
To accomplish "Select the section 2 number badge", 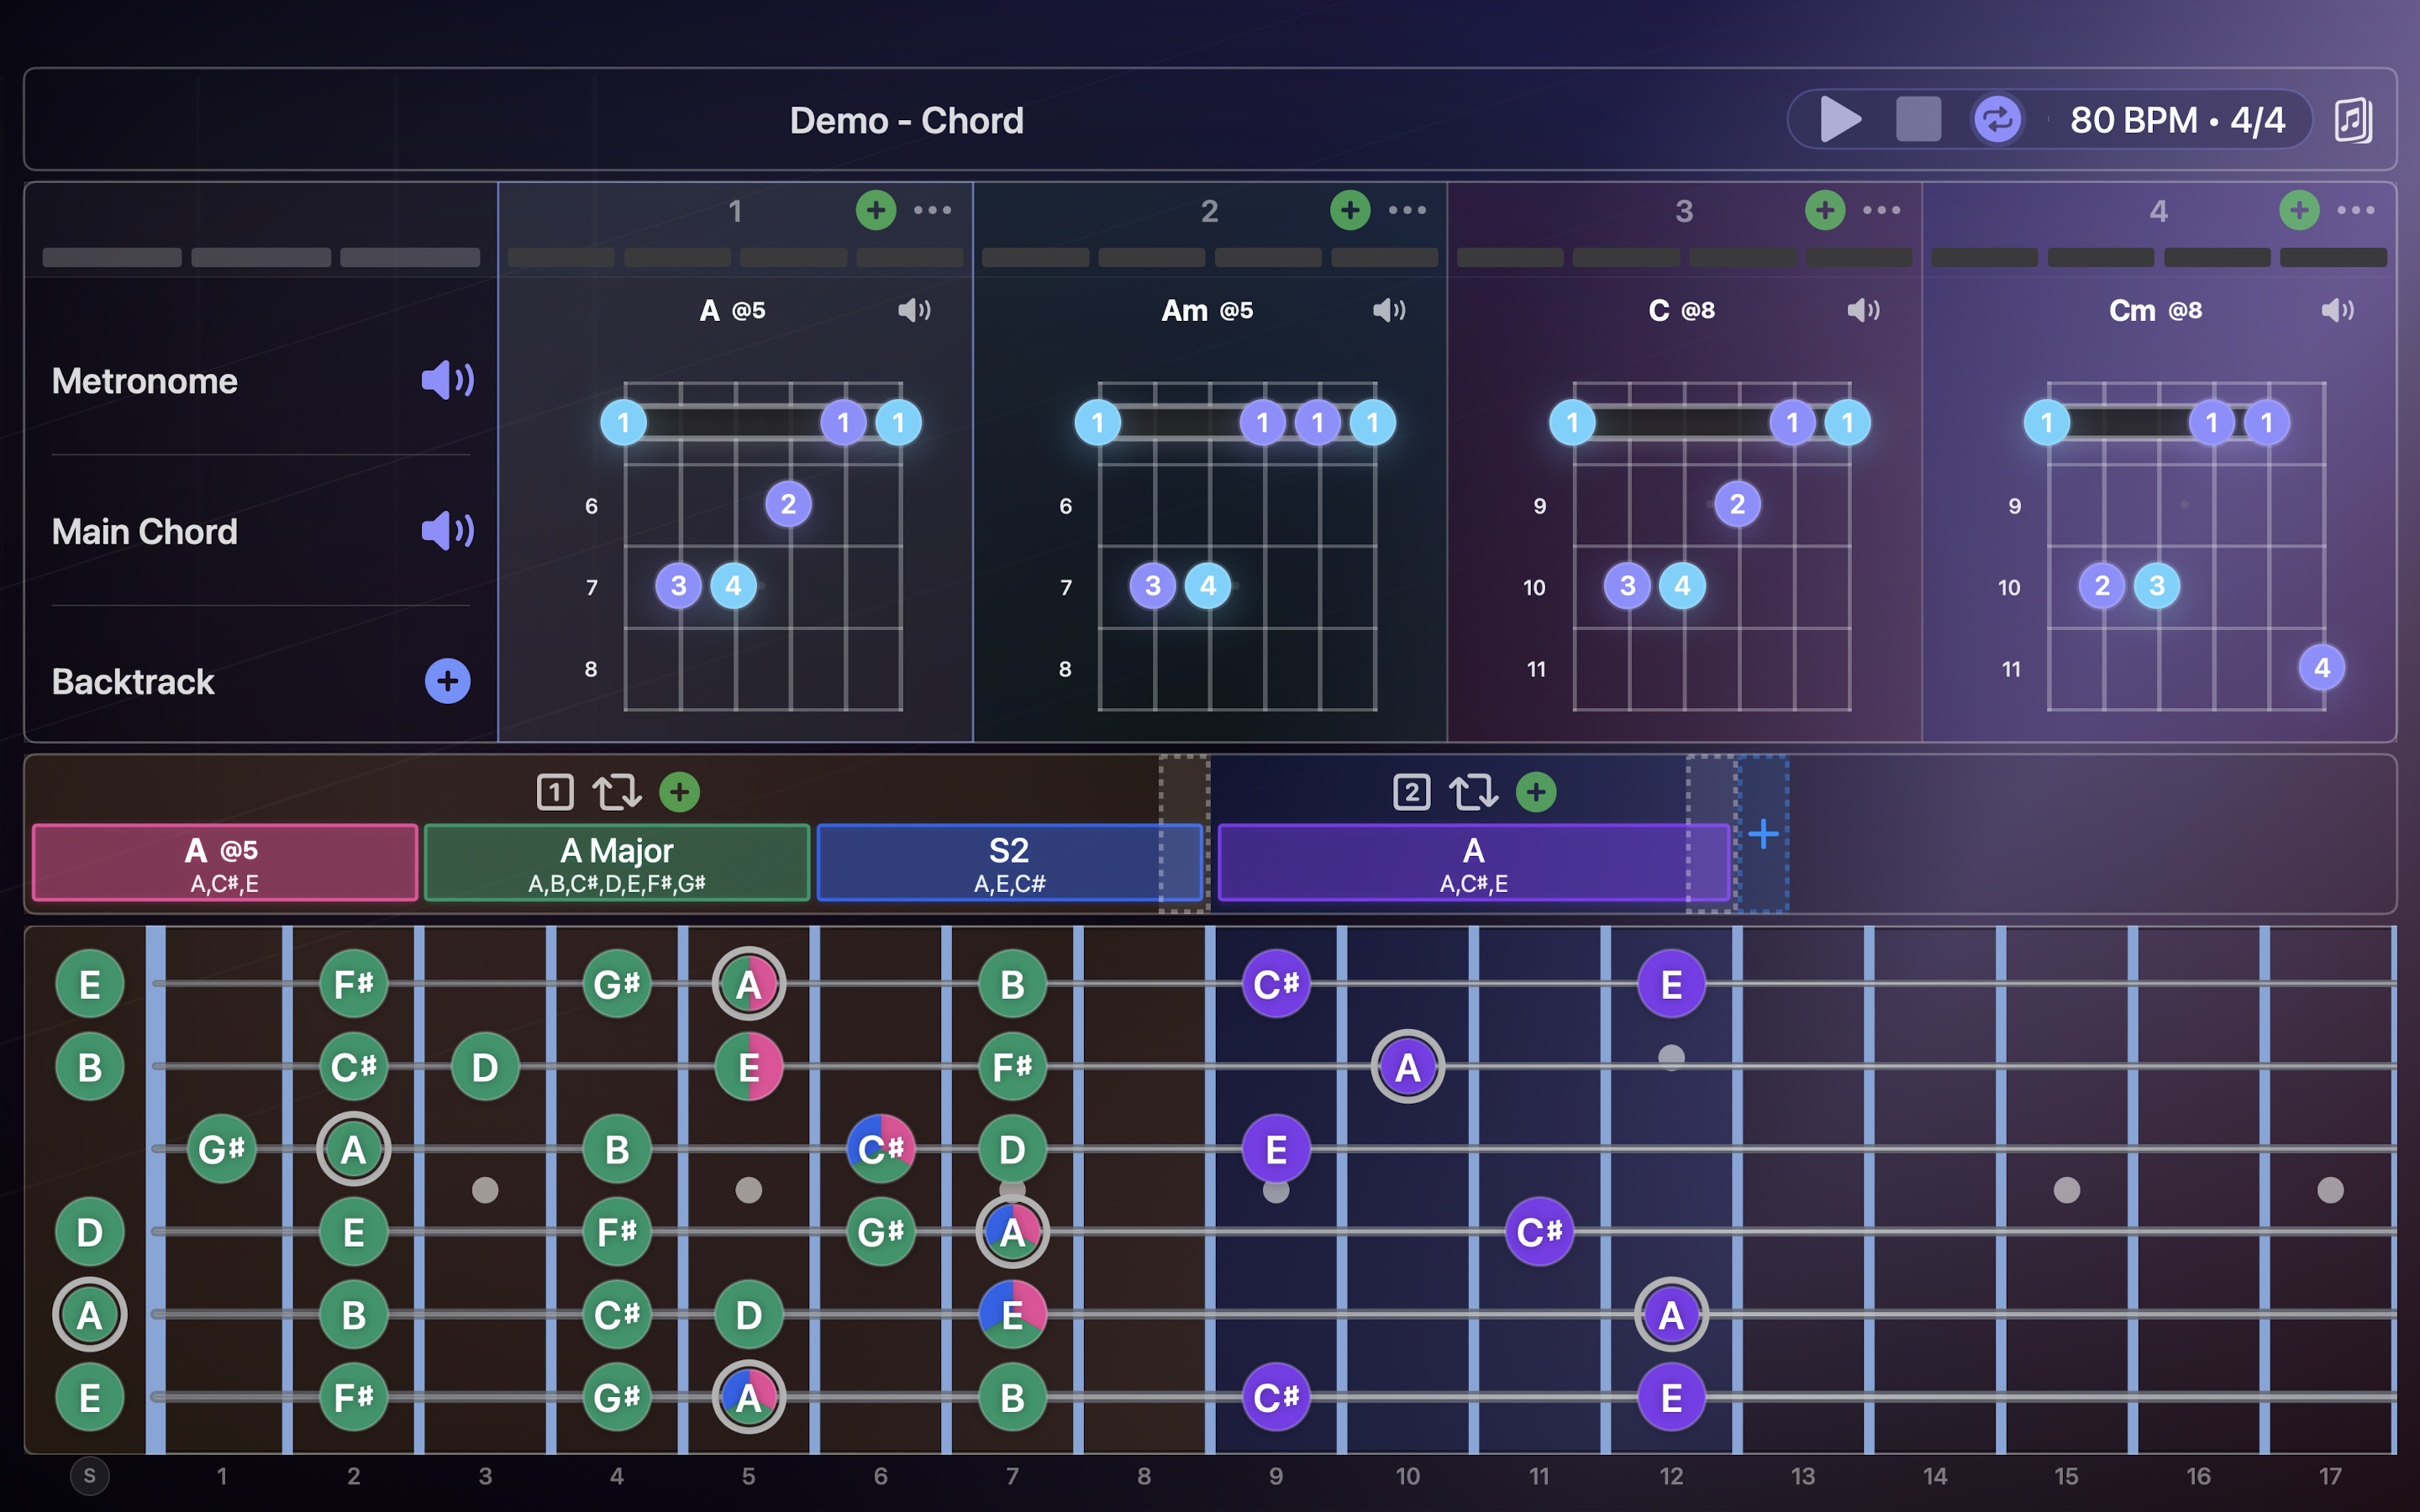I will pyautogui.click(x=1410, y=791).
